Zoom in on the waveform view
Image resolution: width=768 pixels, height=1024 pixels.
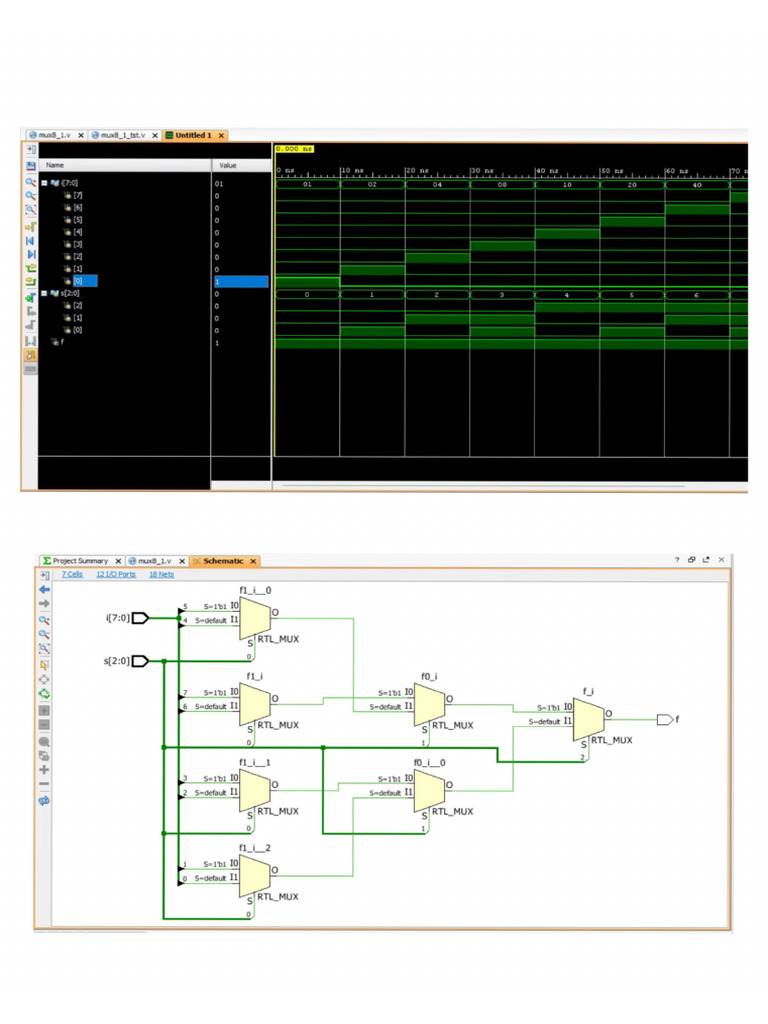click(x=31, y=182)
